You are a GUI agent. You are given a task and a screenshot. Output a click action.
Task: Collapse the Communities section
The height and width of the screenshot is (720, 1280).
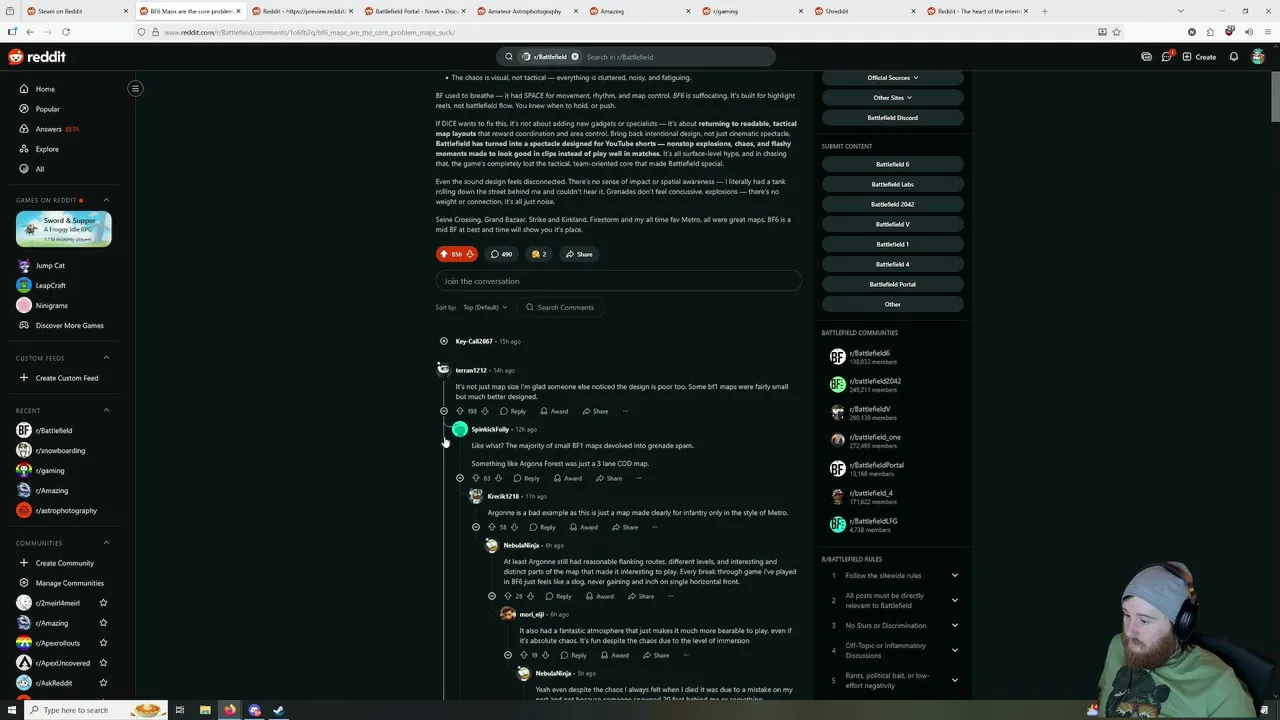tap(106, 543)
